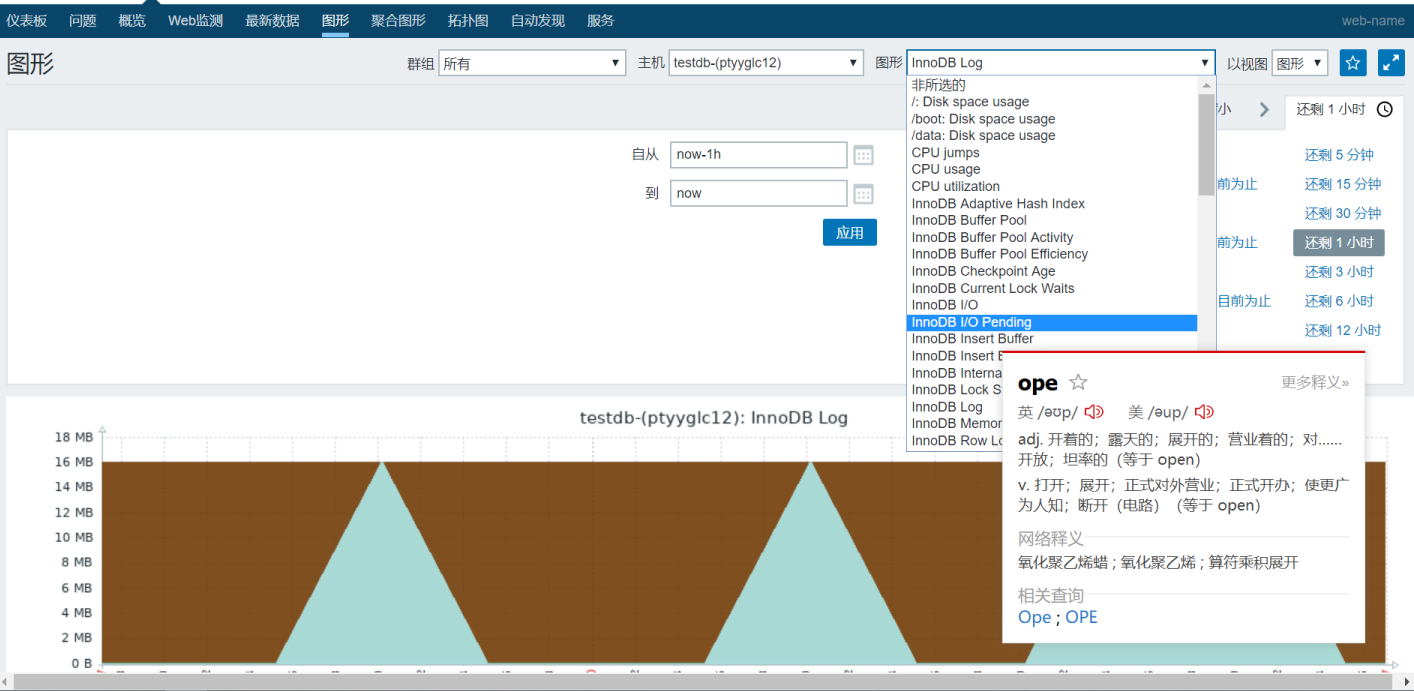Open 概览 in top navigation
The width and height of the screenshot is (1414, 691).
click(131, 20)
